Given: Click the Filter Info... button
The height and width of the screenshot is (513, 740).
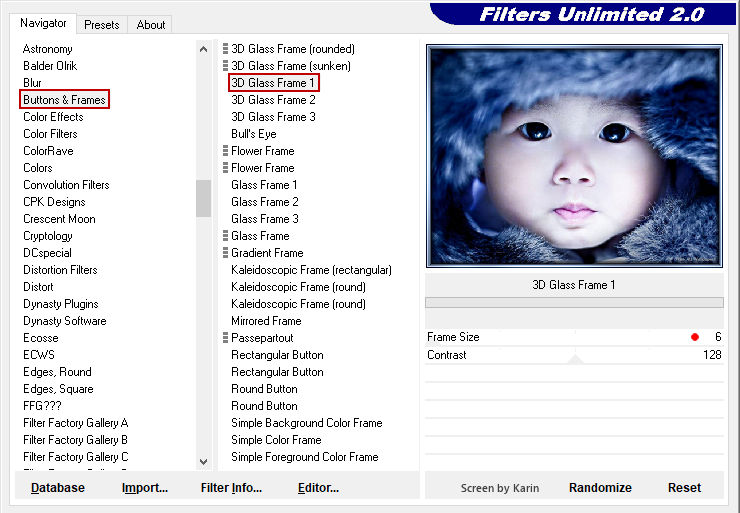Looking at the screenshot, I should tap(231, 488).
